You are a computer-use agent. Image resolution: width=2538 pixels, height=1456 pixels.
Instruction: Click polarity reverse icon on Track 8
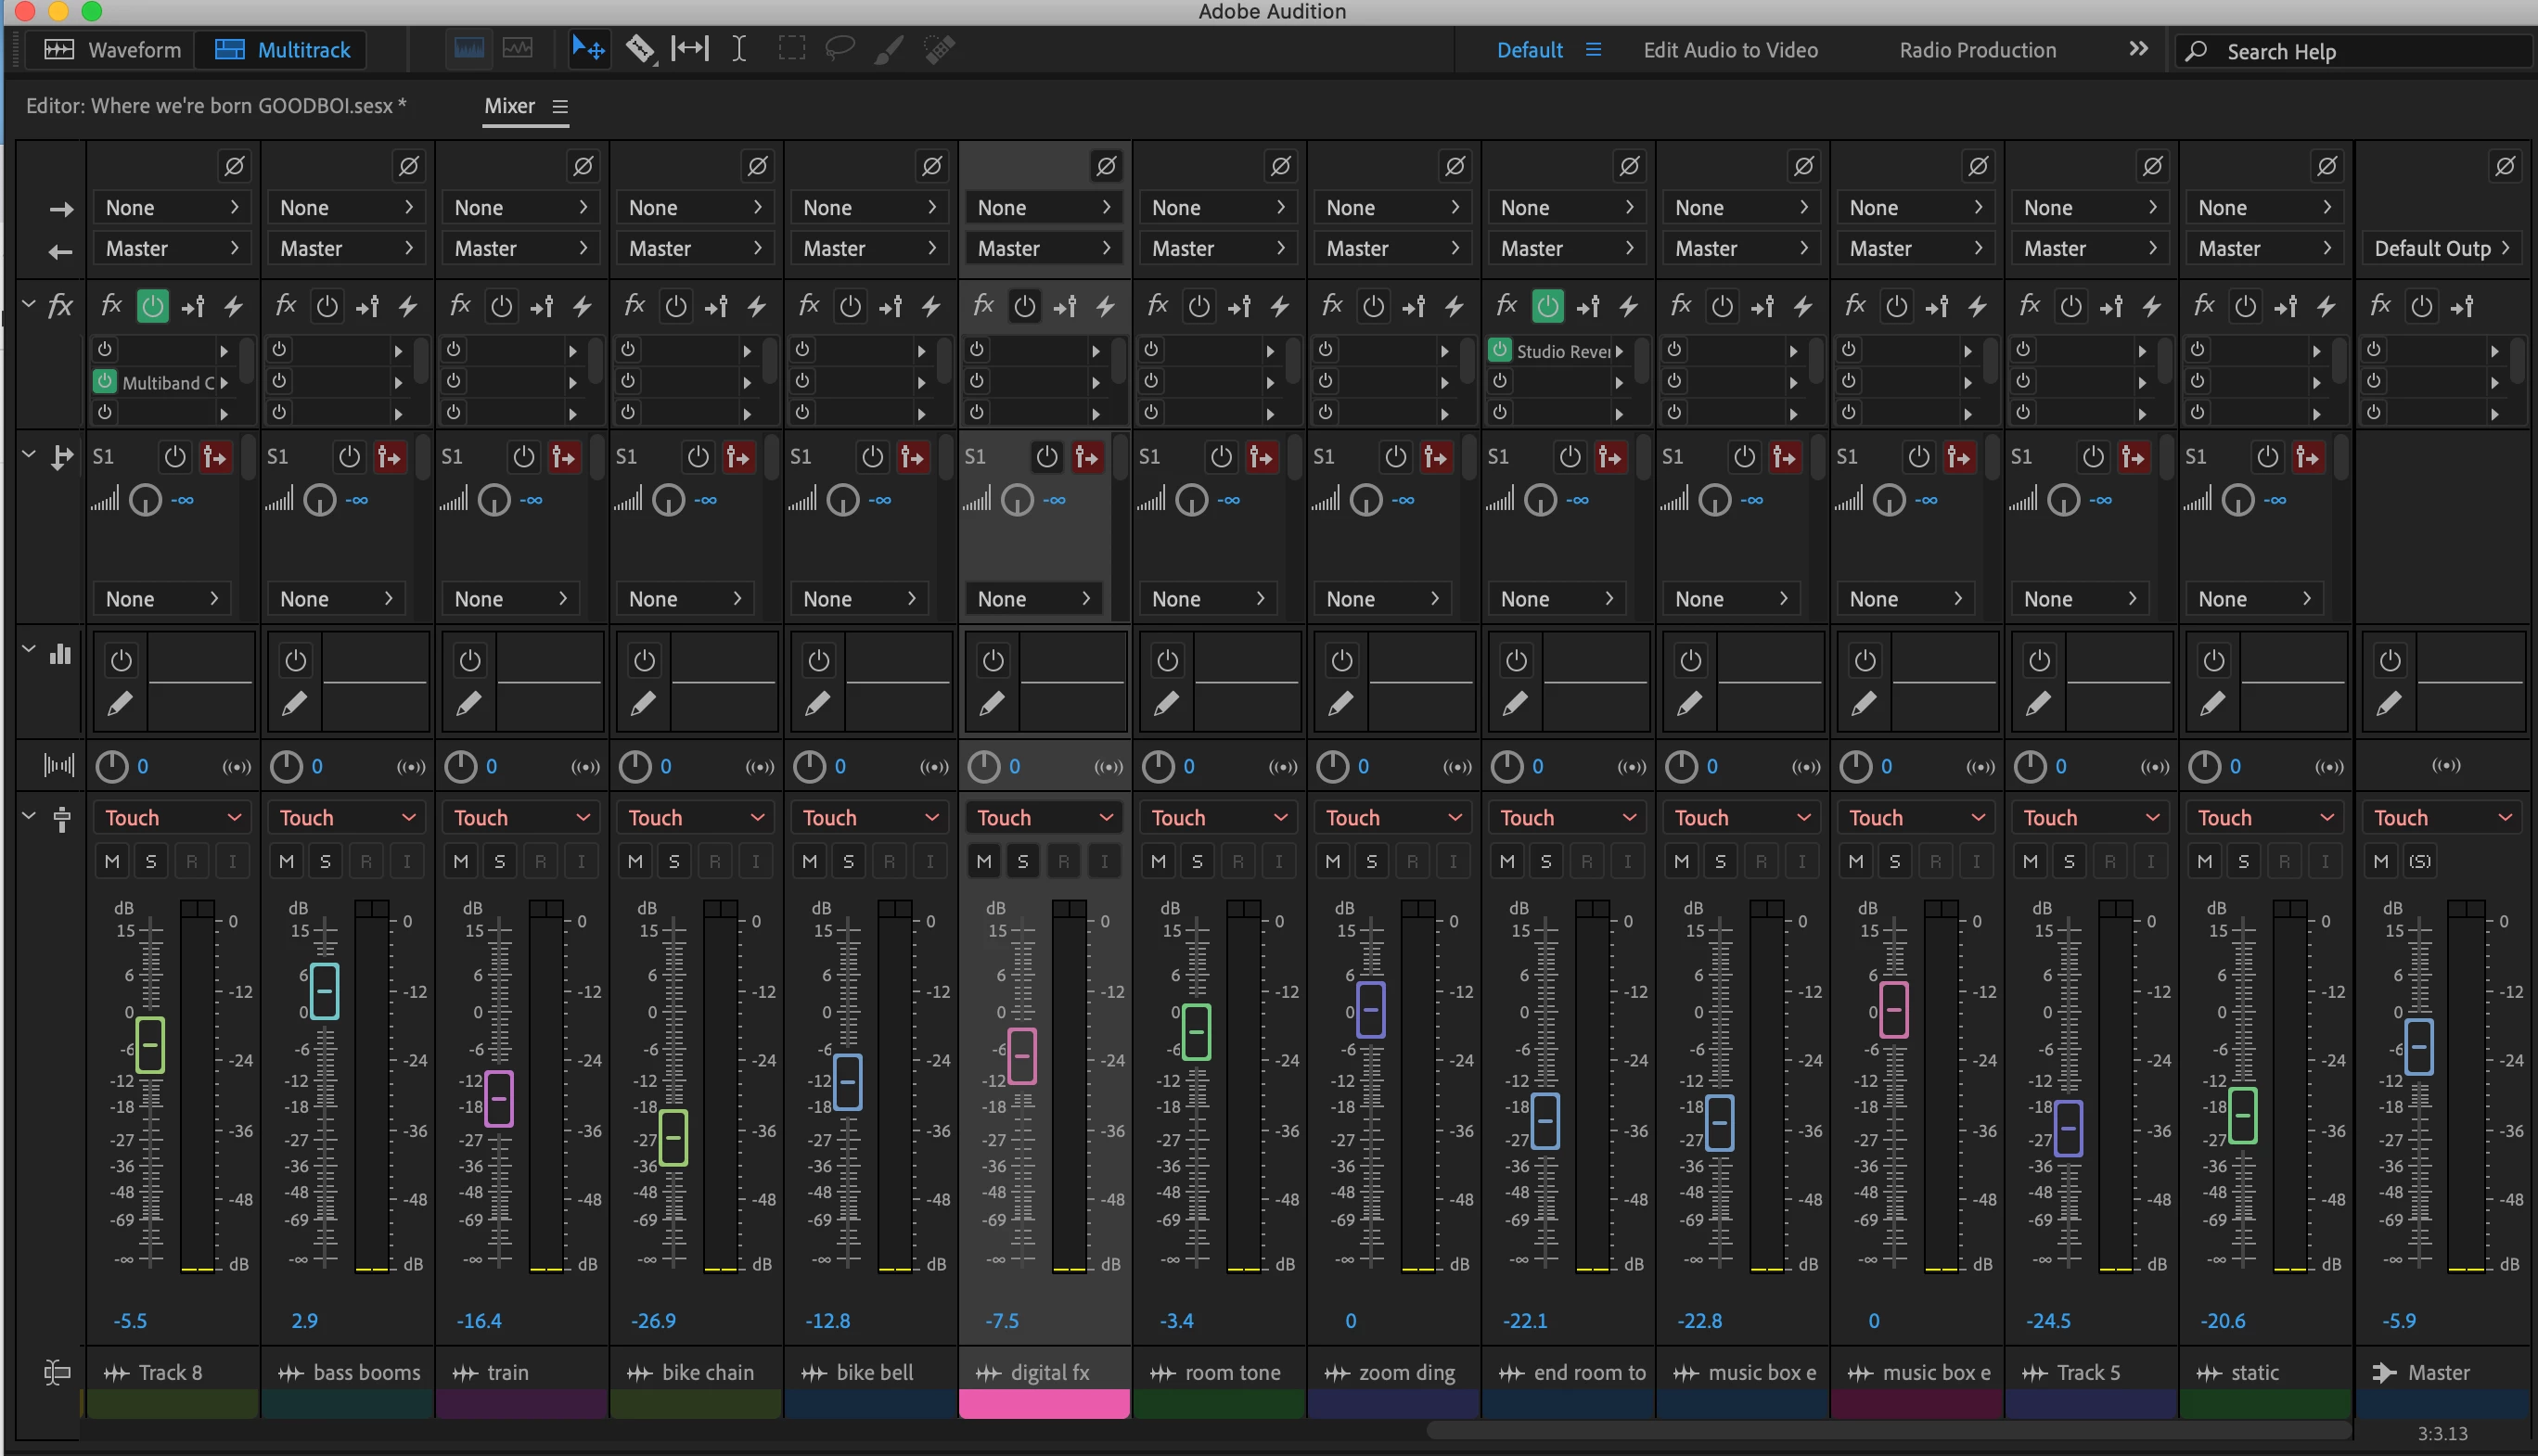234,166
